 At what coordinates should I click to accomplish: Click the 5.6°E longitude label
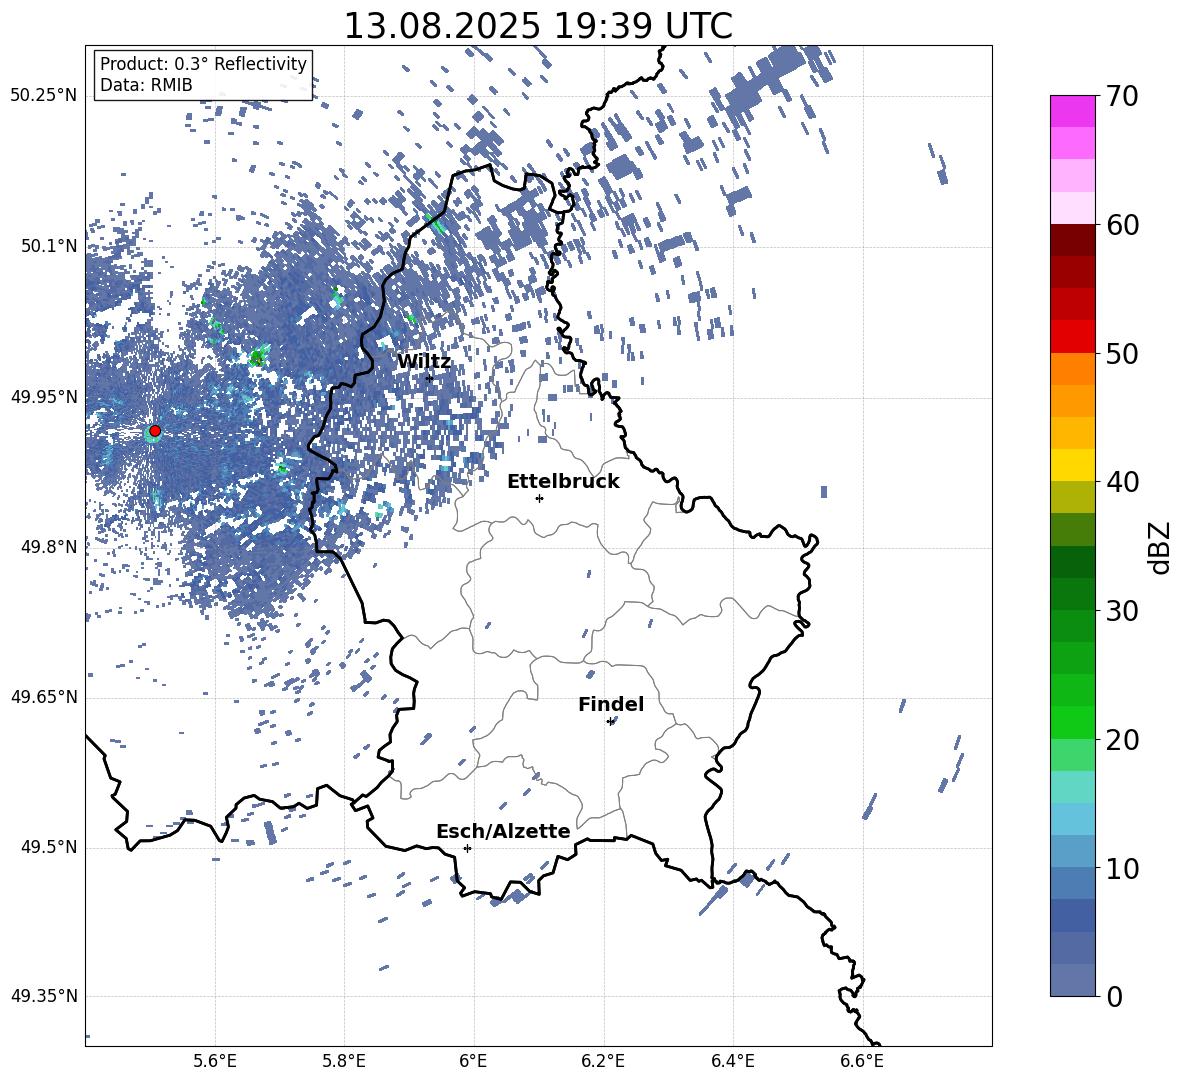coord(215,1061)
